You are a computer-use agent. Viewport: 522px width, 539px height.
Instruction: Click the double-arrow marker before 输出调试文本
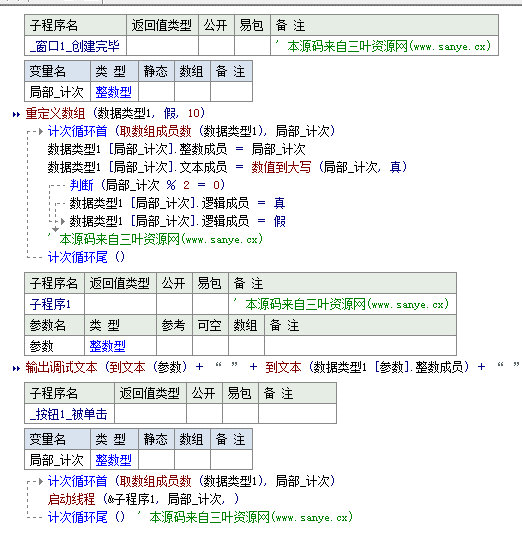click(x=16, y=368)
